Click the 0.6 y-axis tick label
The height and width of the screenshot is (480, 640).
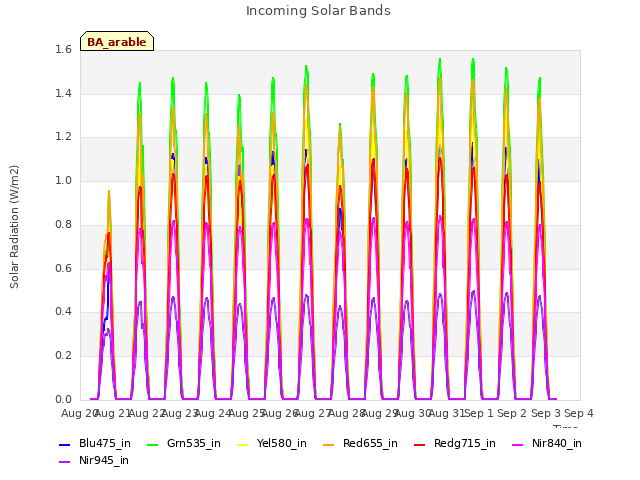[63, 268]
